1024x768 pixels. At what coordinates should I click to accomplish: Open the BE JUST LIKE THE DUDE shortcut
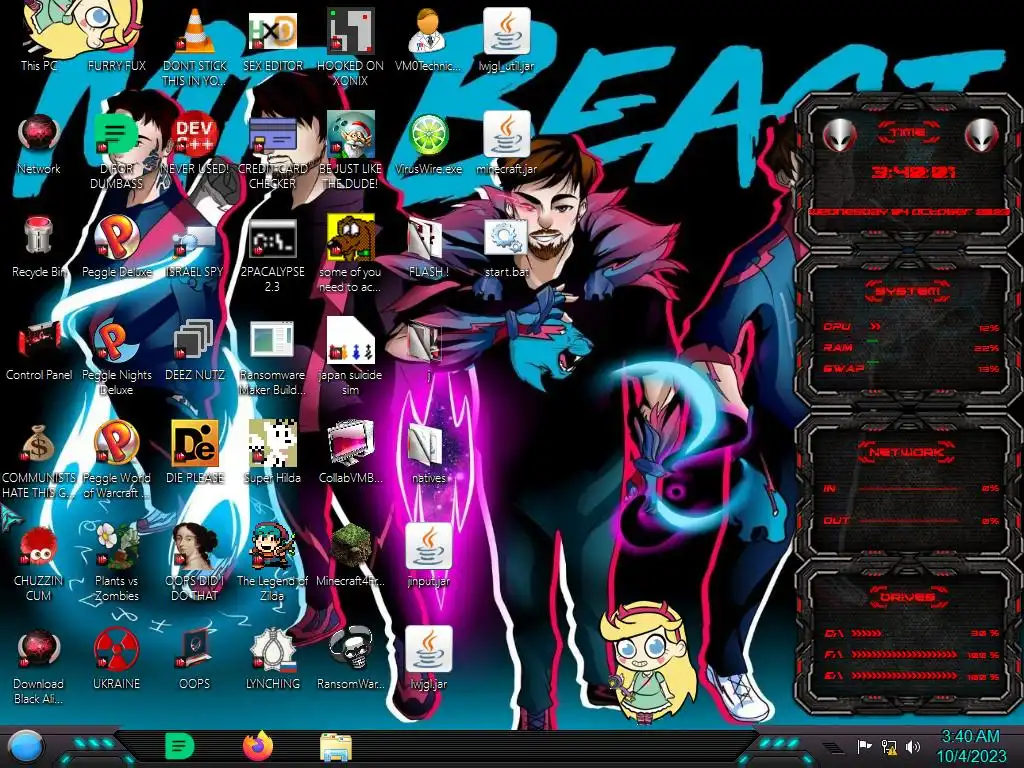[x=350, y=134]
